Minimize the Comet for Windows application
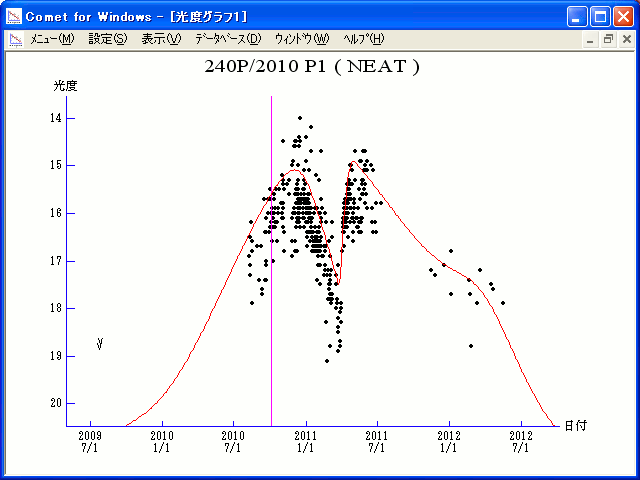640x480 pixels. coord(577,16)
